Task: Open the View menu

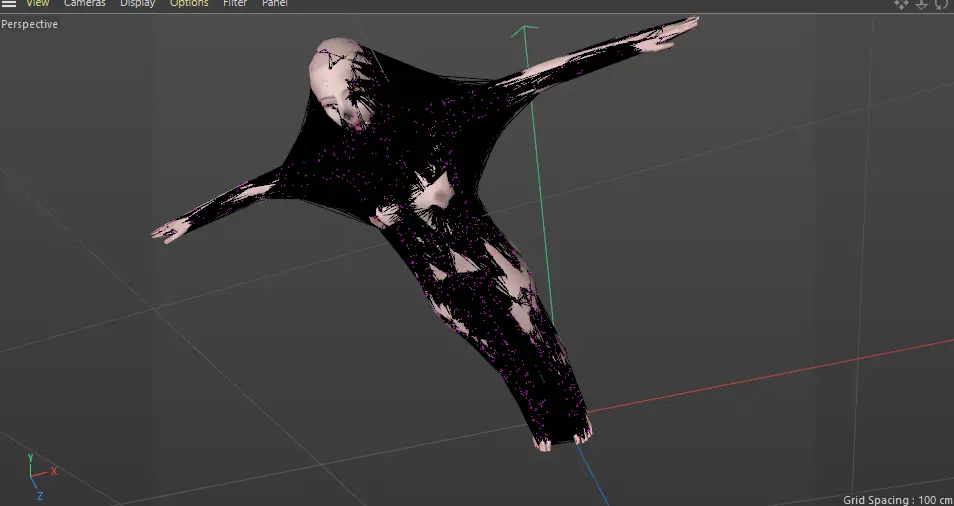Action: click(37, 4)
